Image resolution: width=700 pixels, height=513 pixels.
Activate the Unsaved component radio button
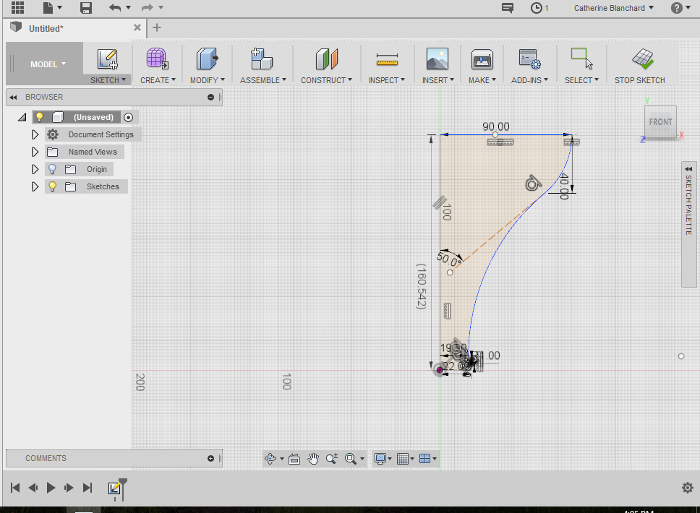pos(128,117)
